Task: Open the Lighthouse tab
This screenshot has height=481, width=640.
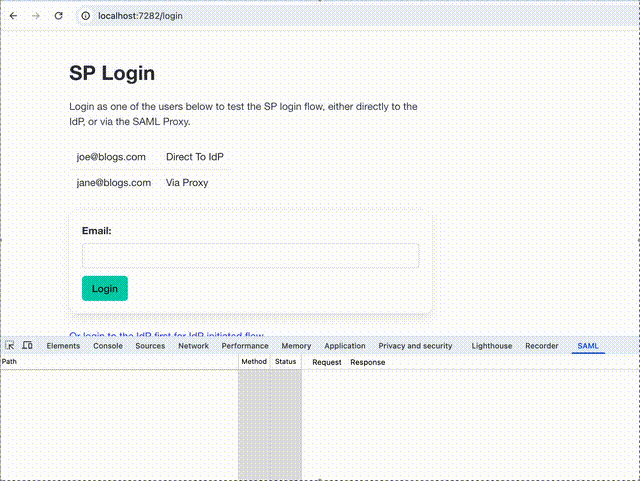Action: click(492, 346)
